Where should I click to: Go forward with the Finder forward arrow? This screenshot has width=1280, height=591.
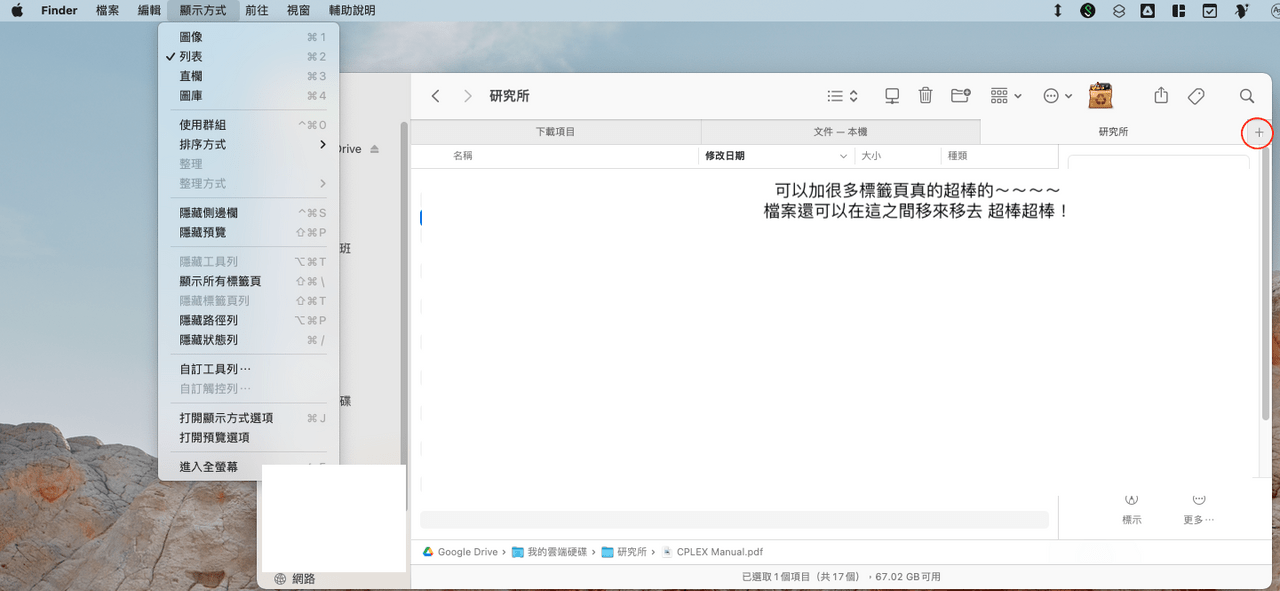tap(467, 96)
